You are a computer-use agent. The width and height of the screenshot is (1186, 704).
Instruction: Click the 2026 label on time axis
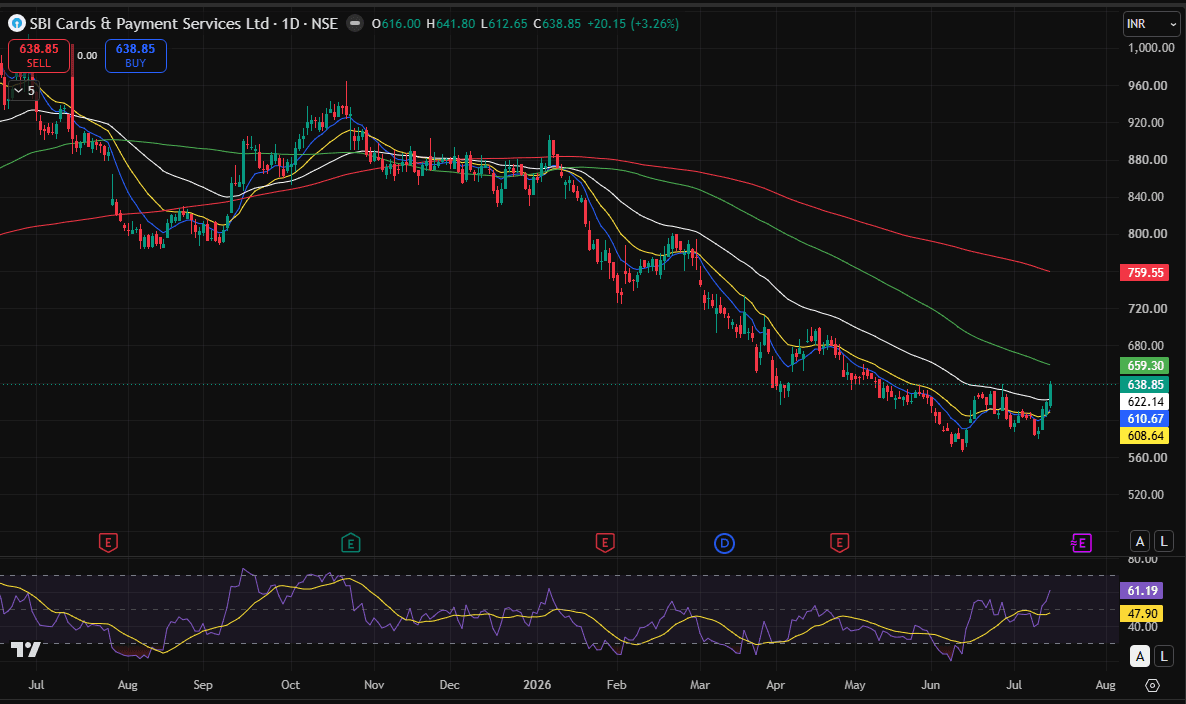pyautogui.click(x=537, y=684)
